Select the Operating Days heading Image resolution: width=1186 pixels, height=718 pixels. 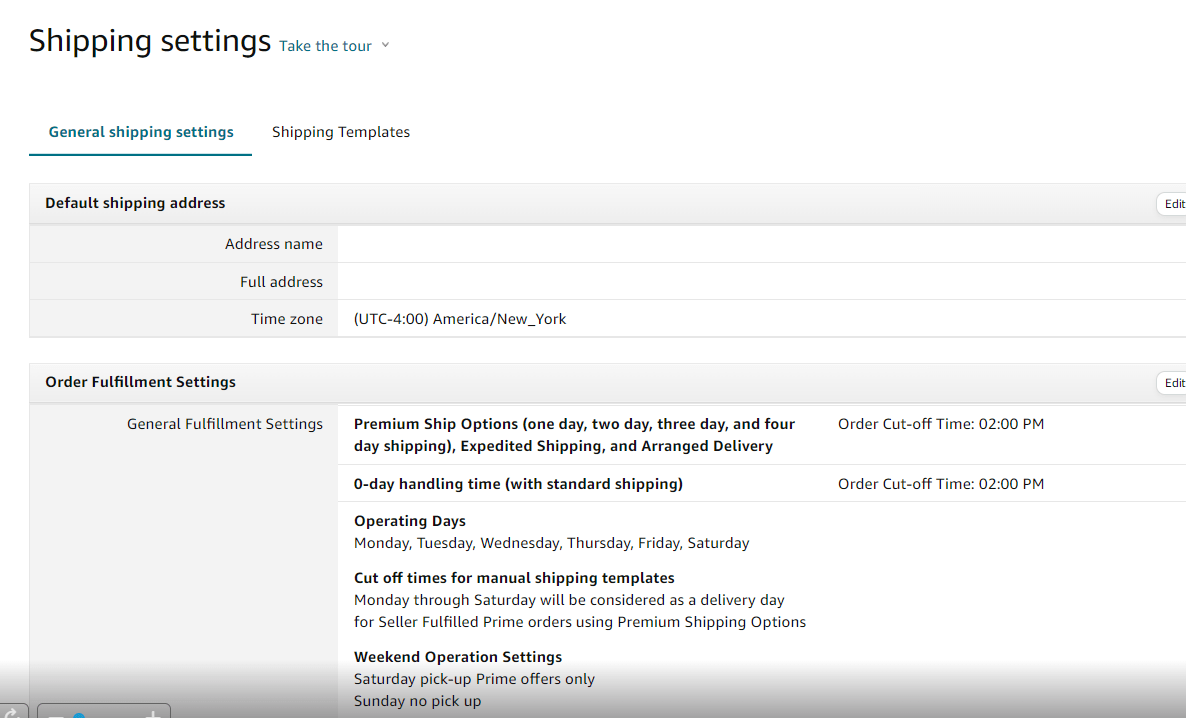pos(409,520)
